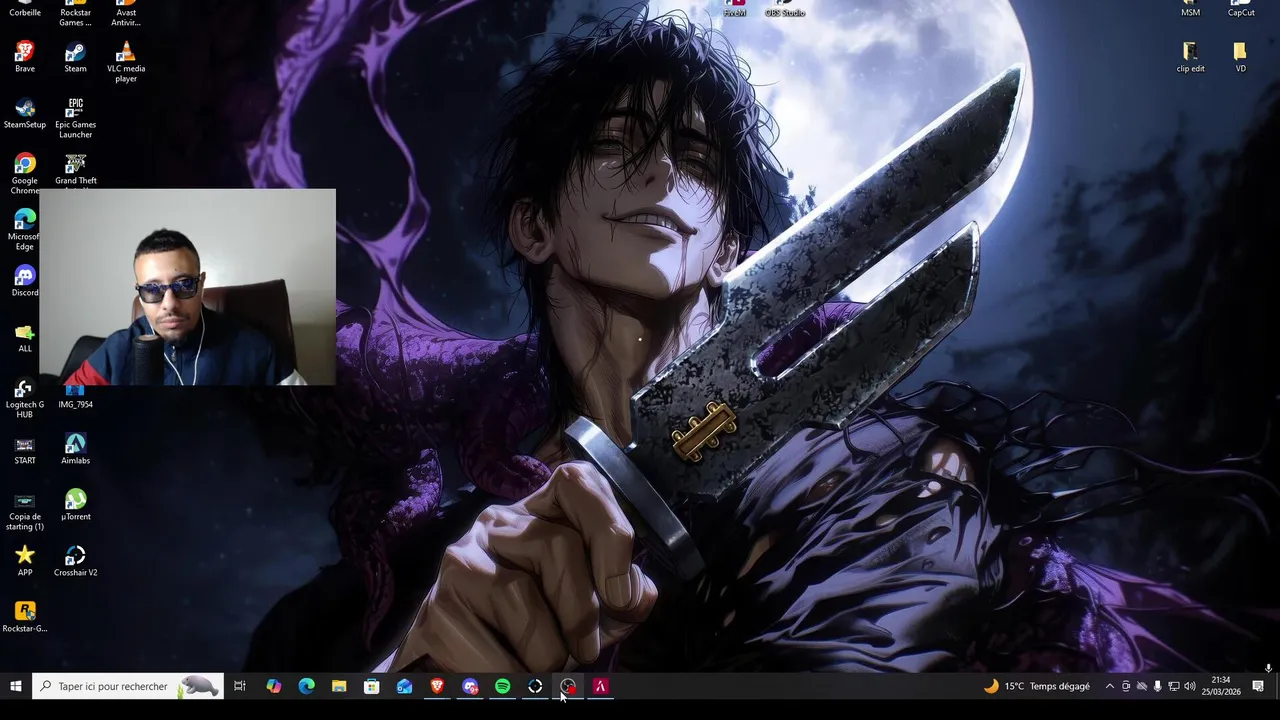
Task: Switch to Discord in the taskbar
Action: (x=470, y=686)
